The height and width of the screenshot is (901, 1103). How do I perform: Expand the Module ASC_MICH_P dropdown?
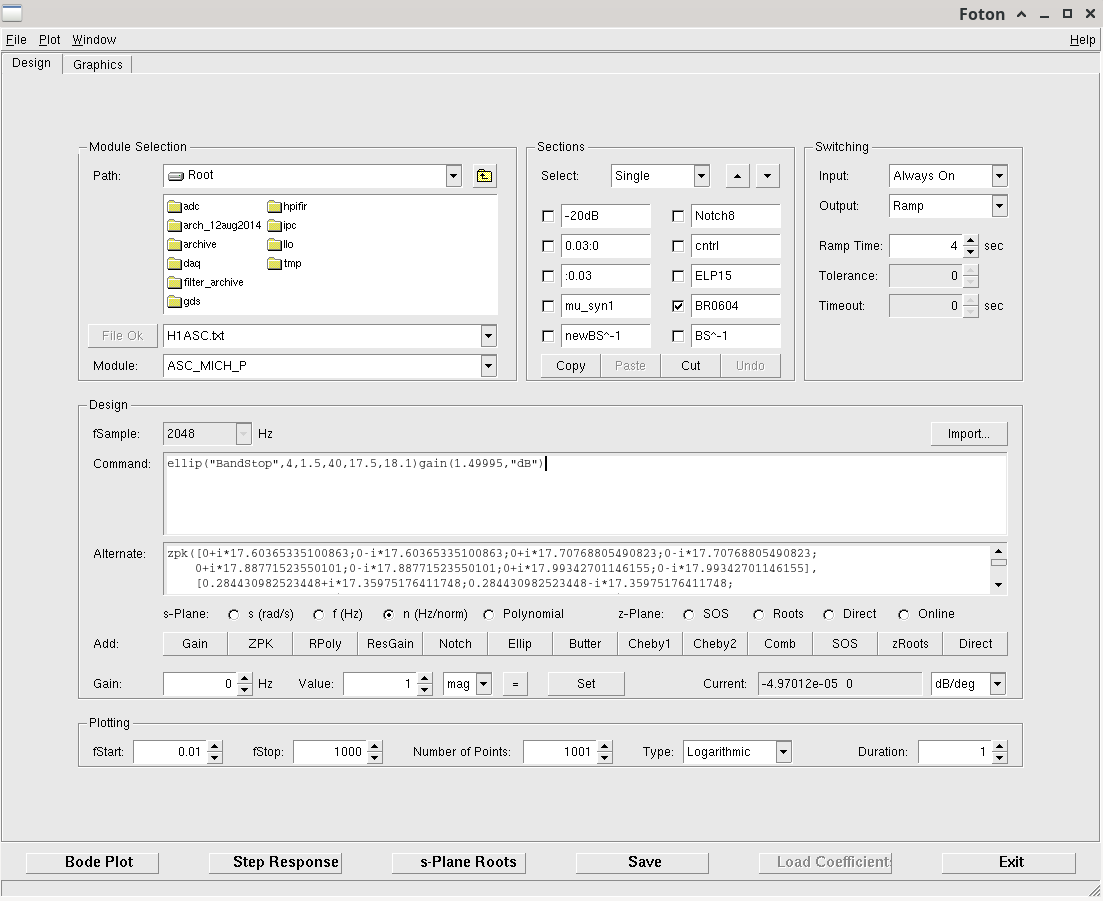pos(488,366)
